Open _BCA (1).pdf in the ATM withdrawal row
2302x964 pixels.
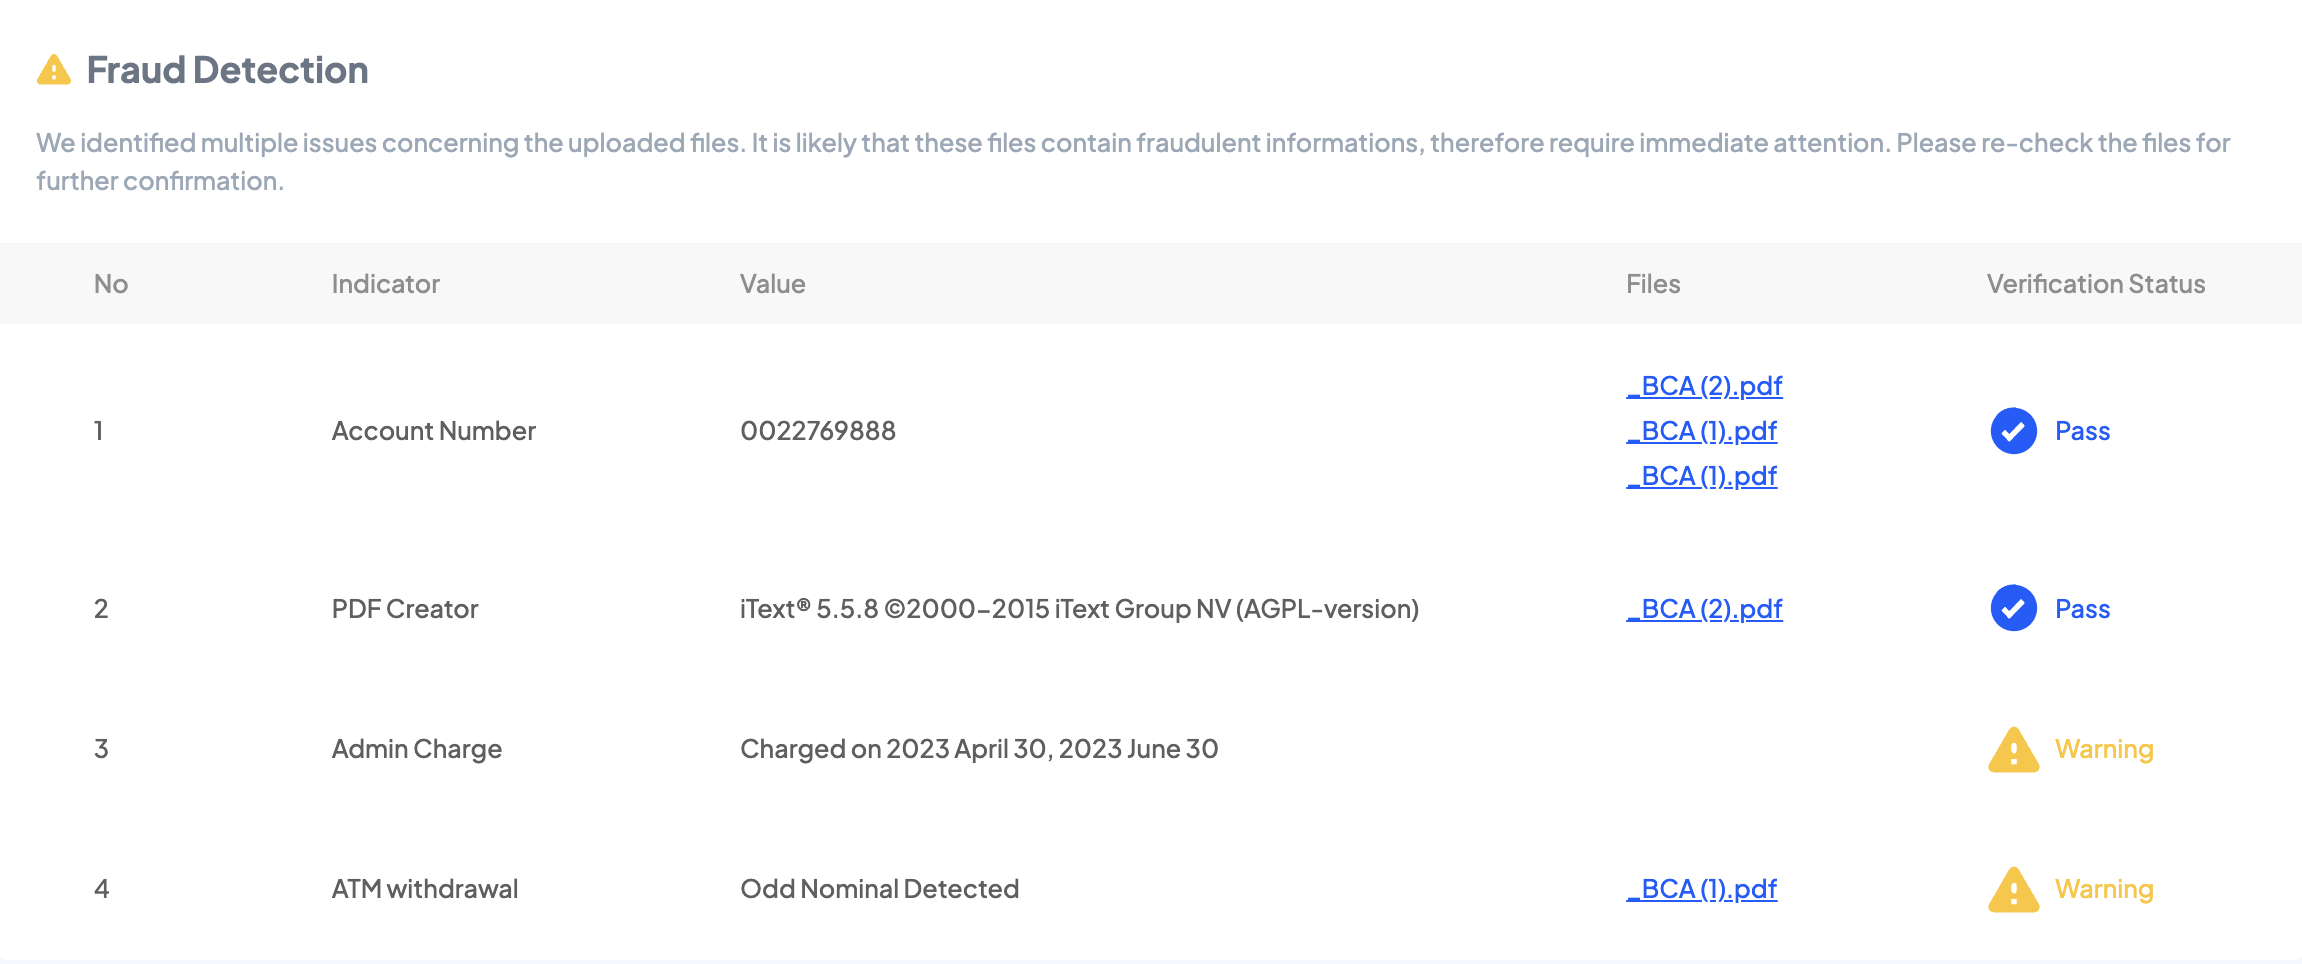[1701, 889]
